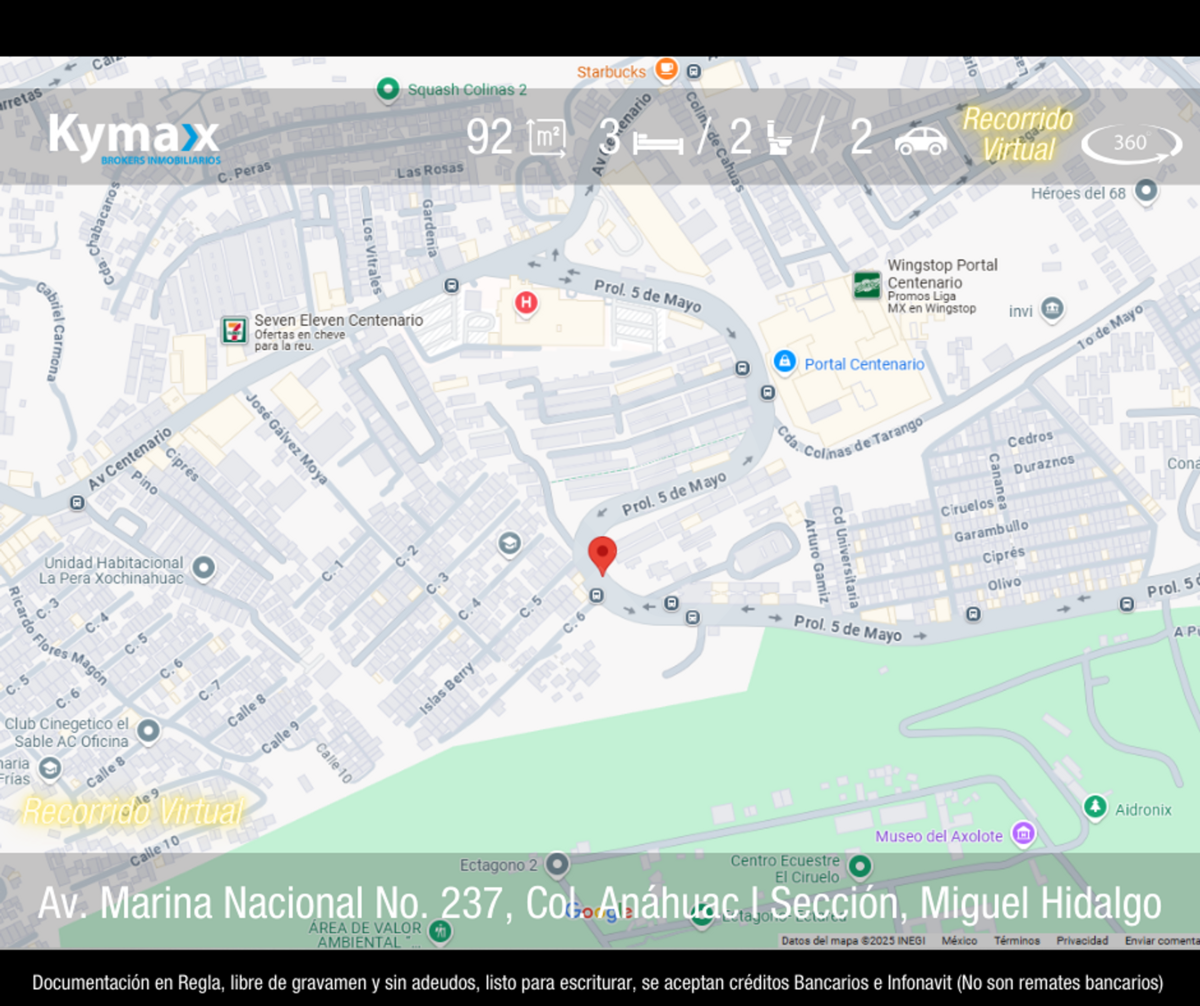
Task: Open the Privacidad link
Action: coord(1082,941)
